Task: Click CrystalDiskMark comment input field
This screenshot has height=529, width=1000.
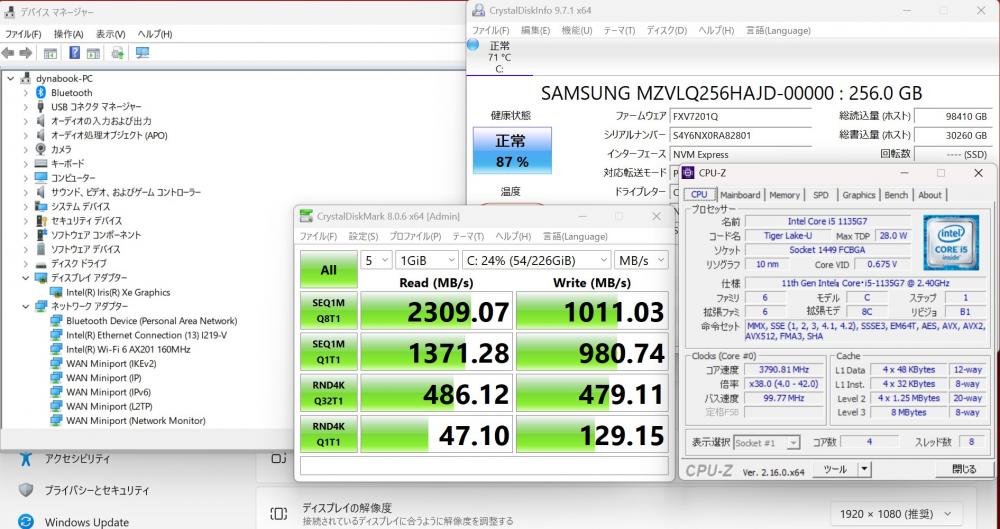Action: pyautogui.click(x=484, y=465)
